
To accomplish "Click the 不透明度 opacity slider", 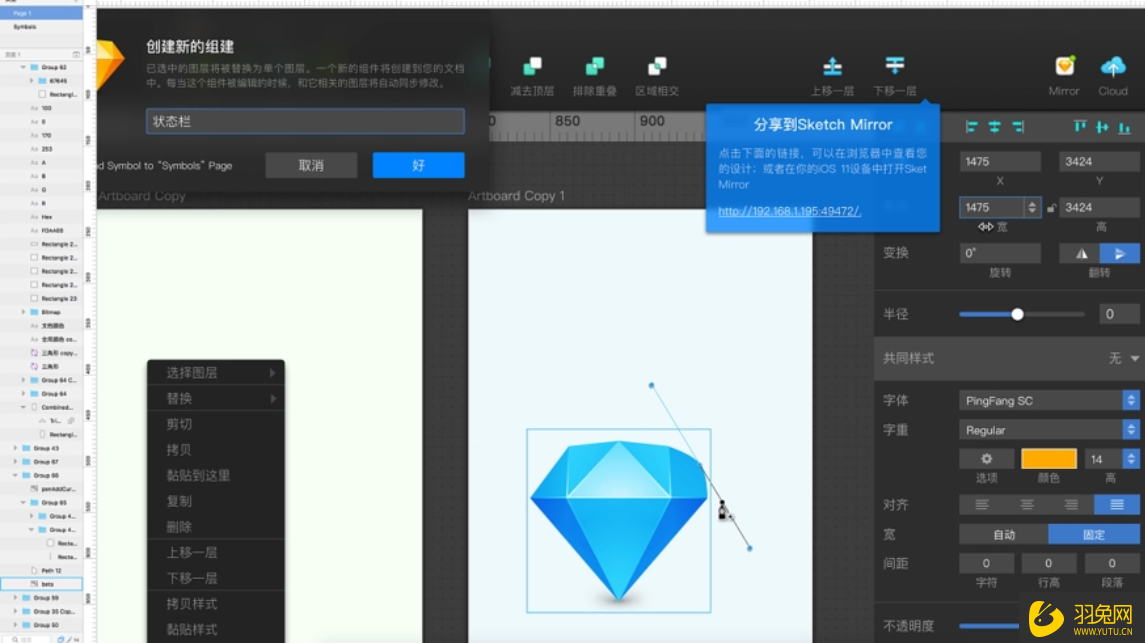I will pos(989,625).
